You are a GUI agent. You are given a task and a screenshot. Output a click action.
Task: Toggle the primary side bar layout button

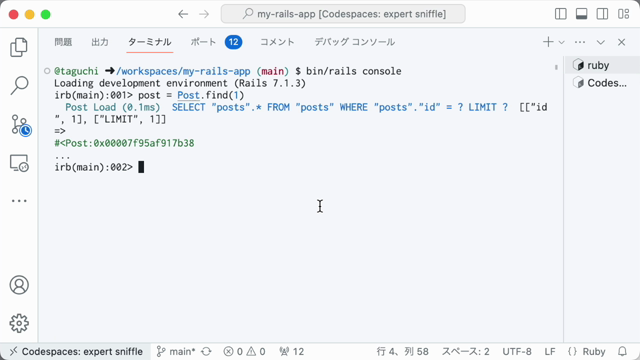coord(561,14)
